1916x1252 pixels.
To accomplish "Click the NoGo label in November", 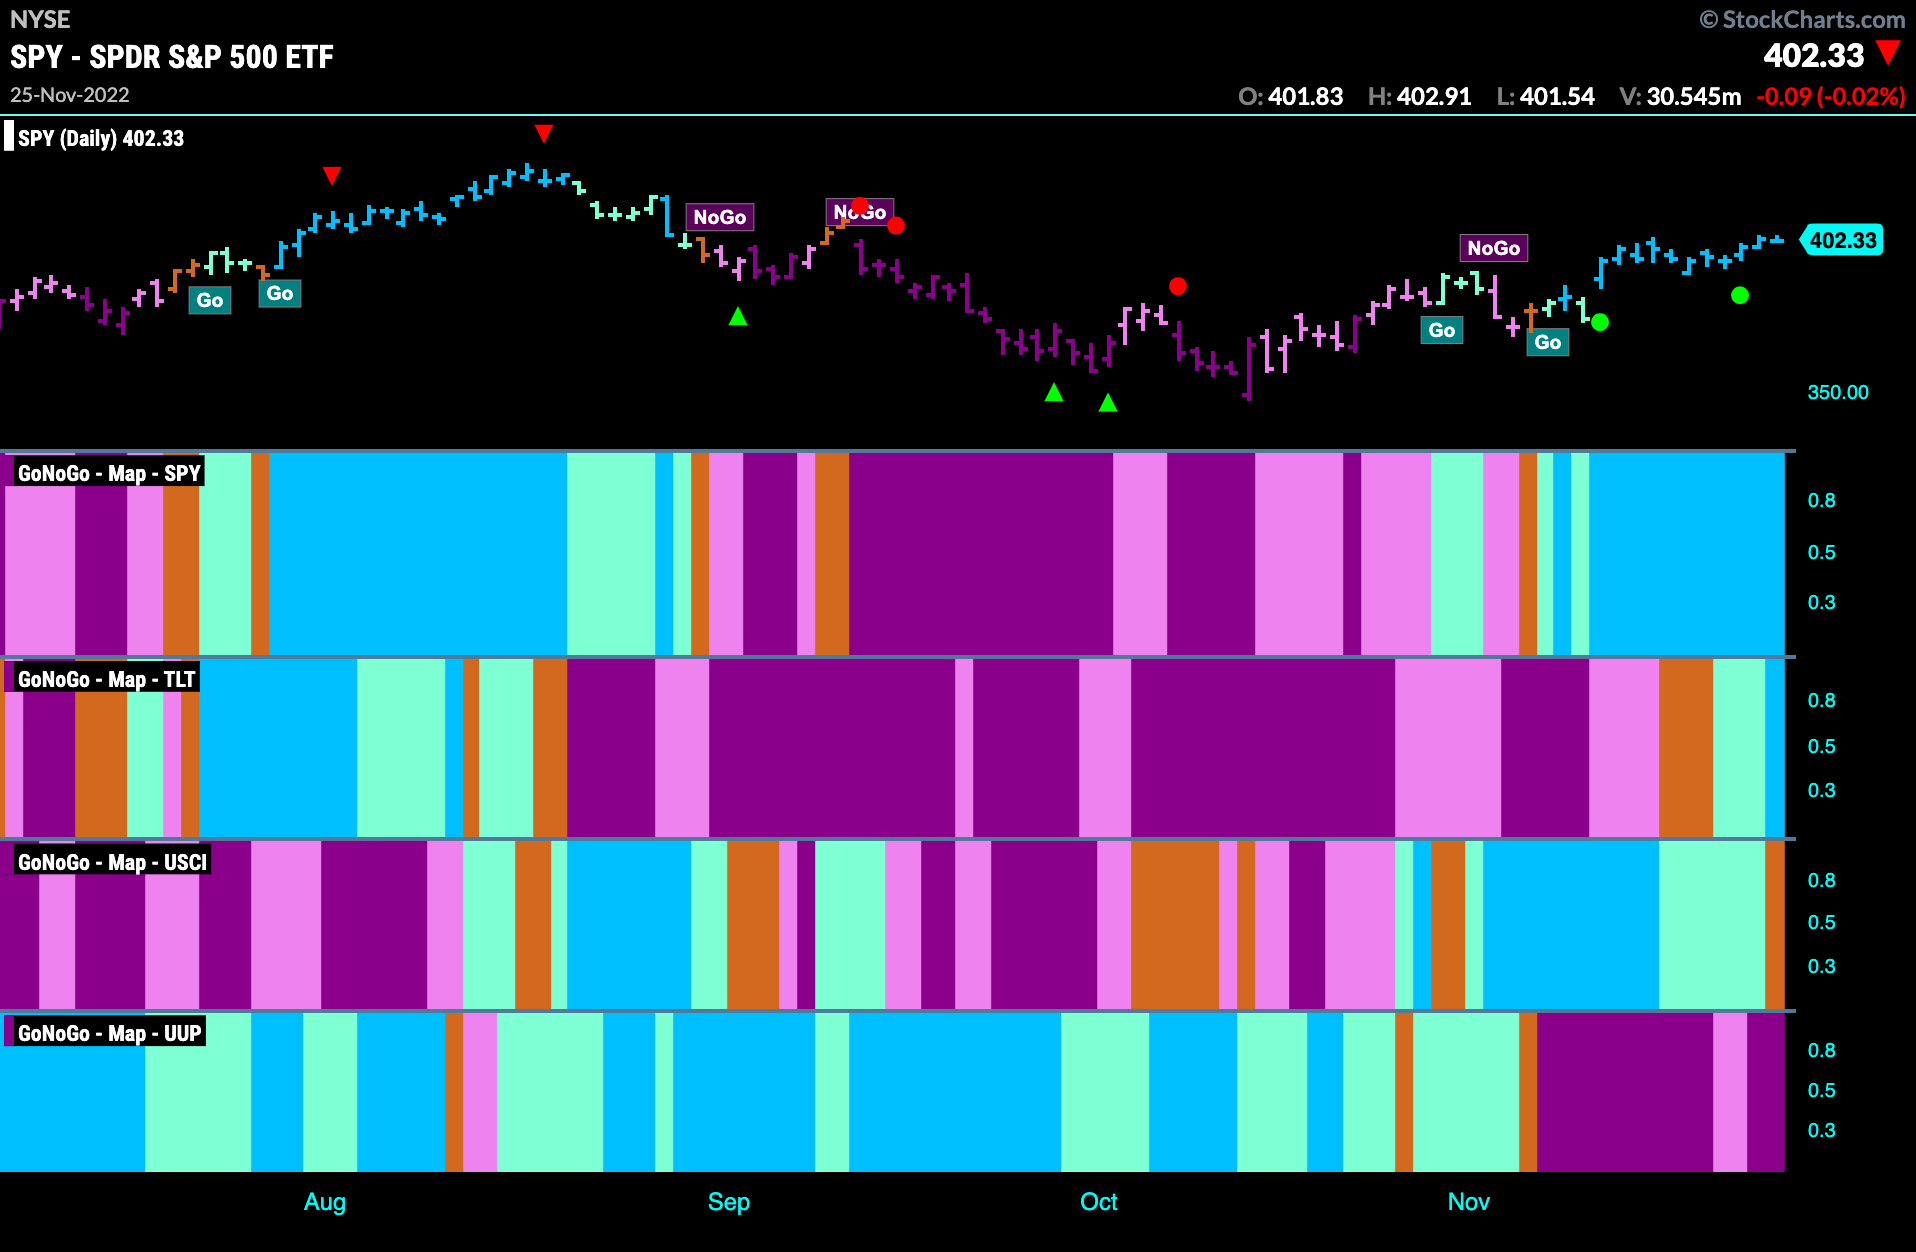I will click(x=1494, y=248).
